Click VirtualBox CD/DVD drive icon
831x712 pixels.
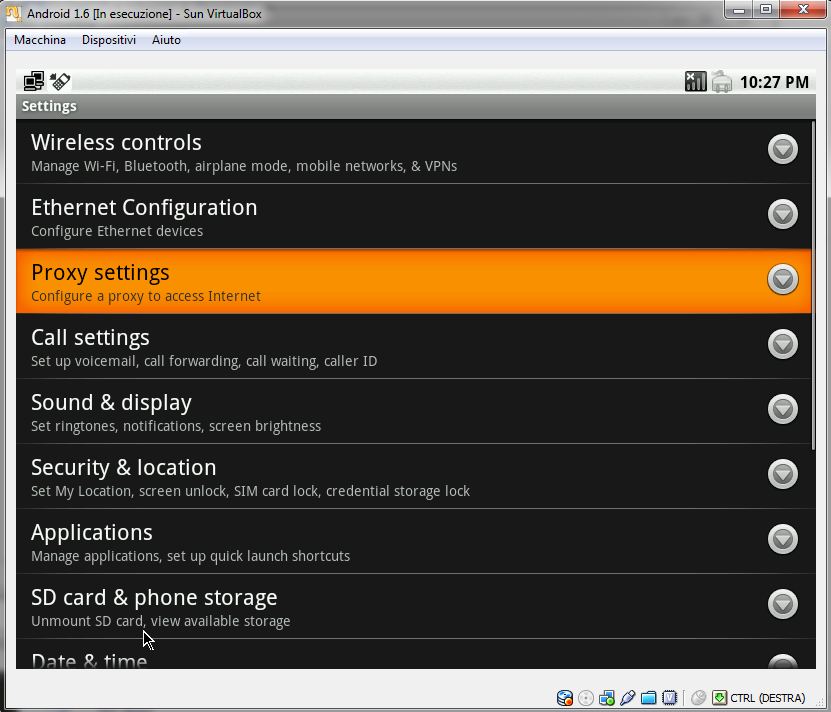click(x=586, y=698)
